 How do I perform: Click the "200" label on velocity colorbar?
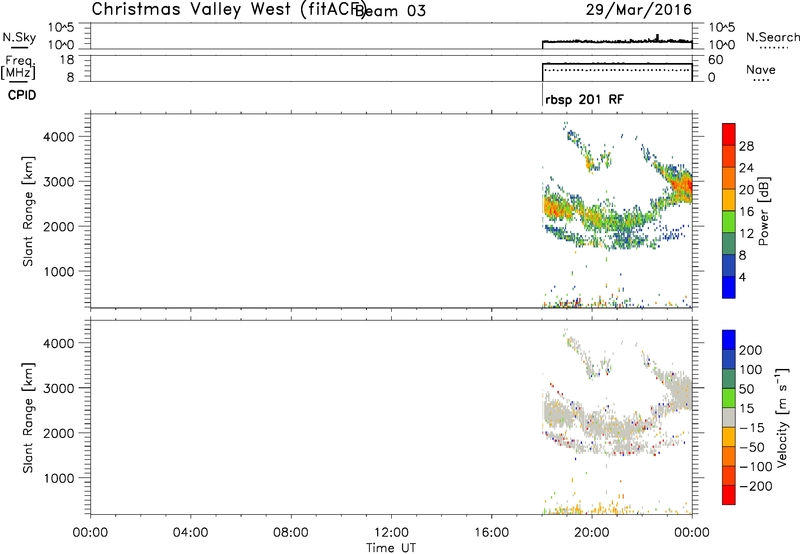pyautogui.click(x=751, y=350)
